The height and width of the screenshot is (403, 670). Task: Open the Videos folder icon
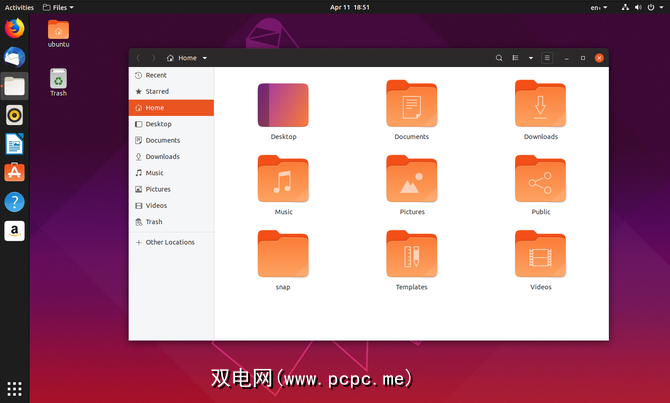point(540,255)
